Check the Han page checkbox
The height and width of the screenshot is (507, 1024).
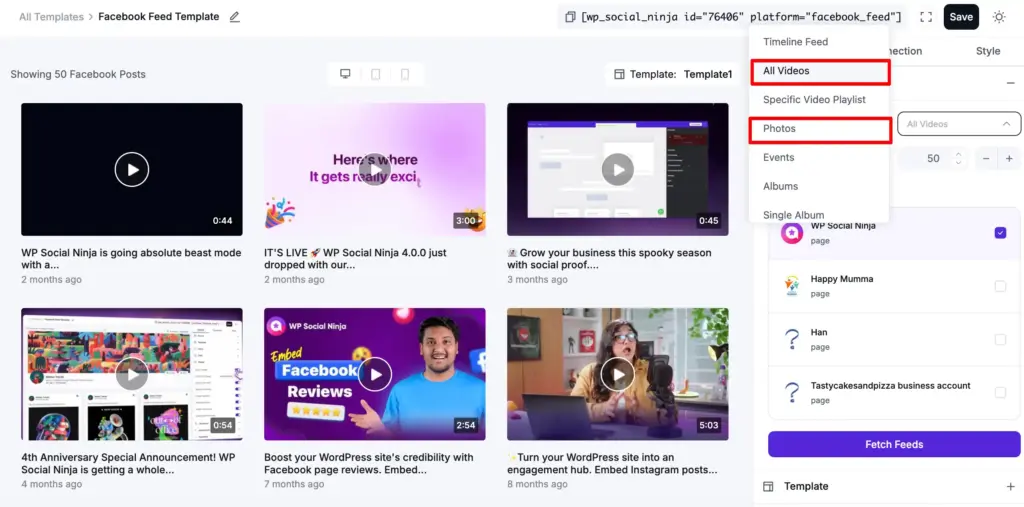click(1000, 339)
